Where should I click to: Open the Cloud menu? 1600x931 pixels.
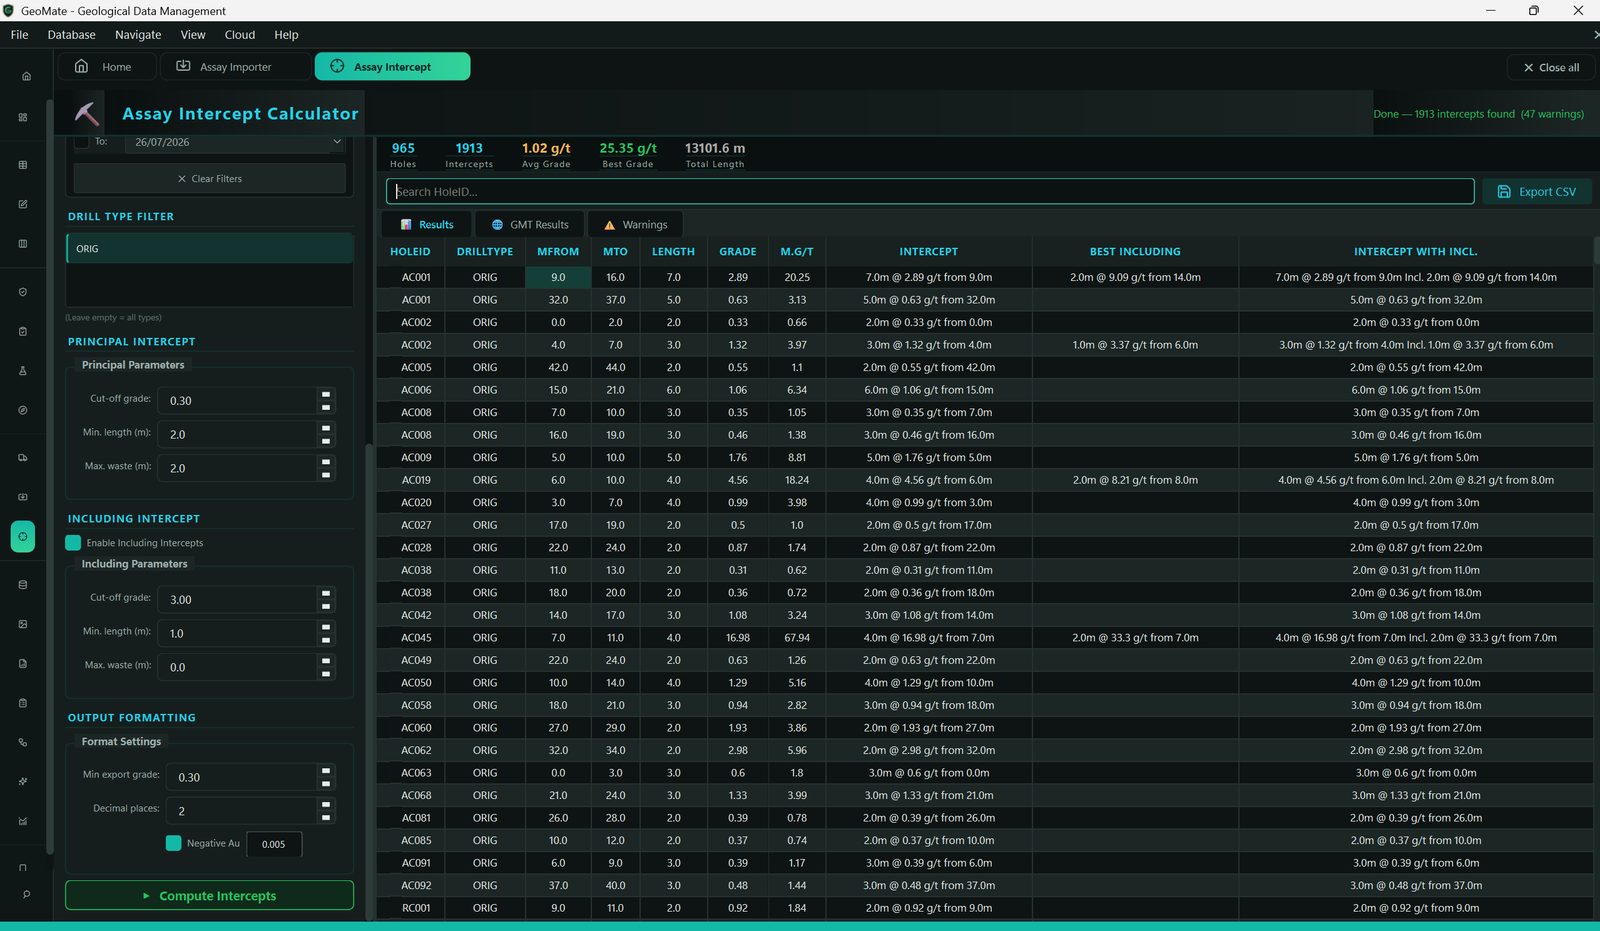click(240, 35)
